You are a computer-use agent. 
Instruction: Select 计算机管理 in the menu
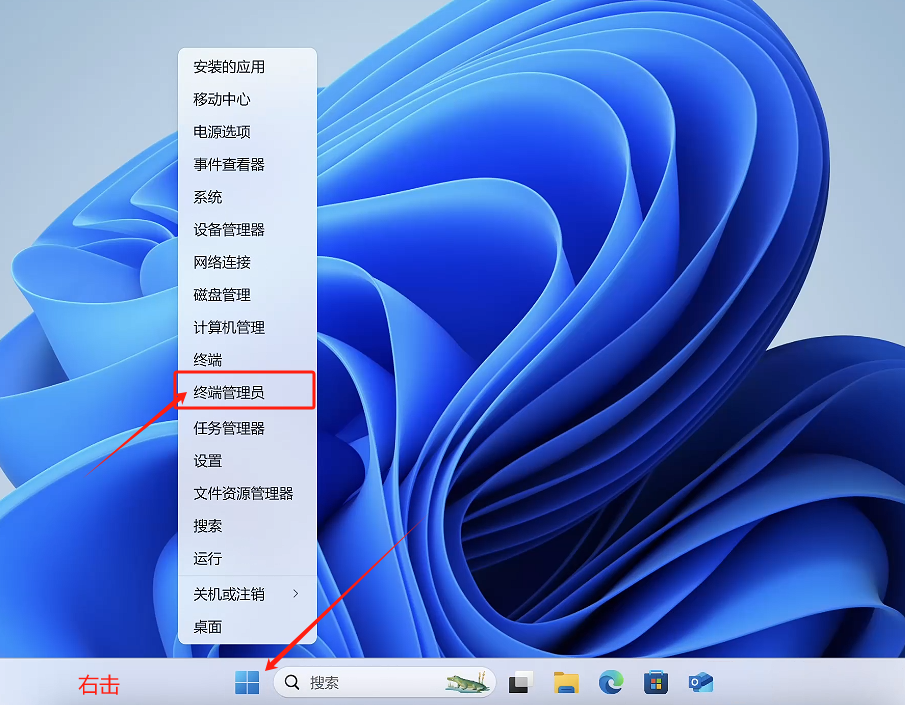pos(227,327)
